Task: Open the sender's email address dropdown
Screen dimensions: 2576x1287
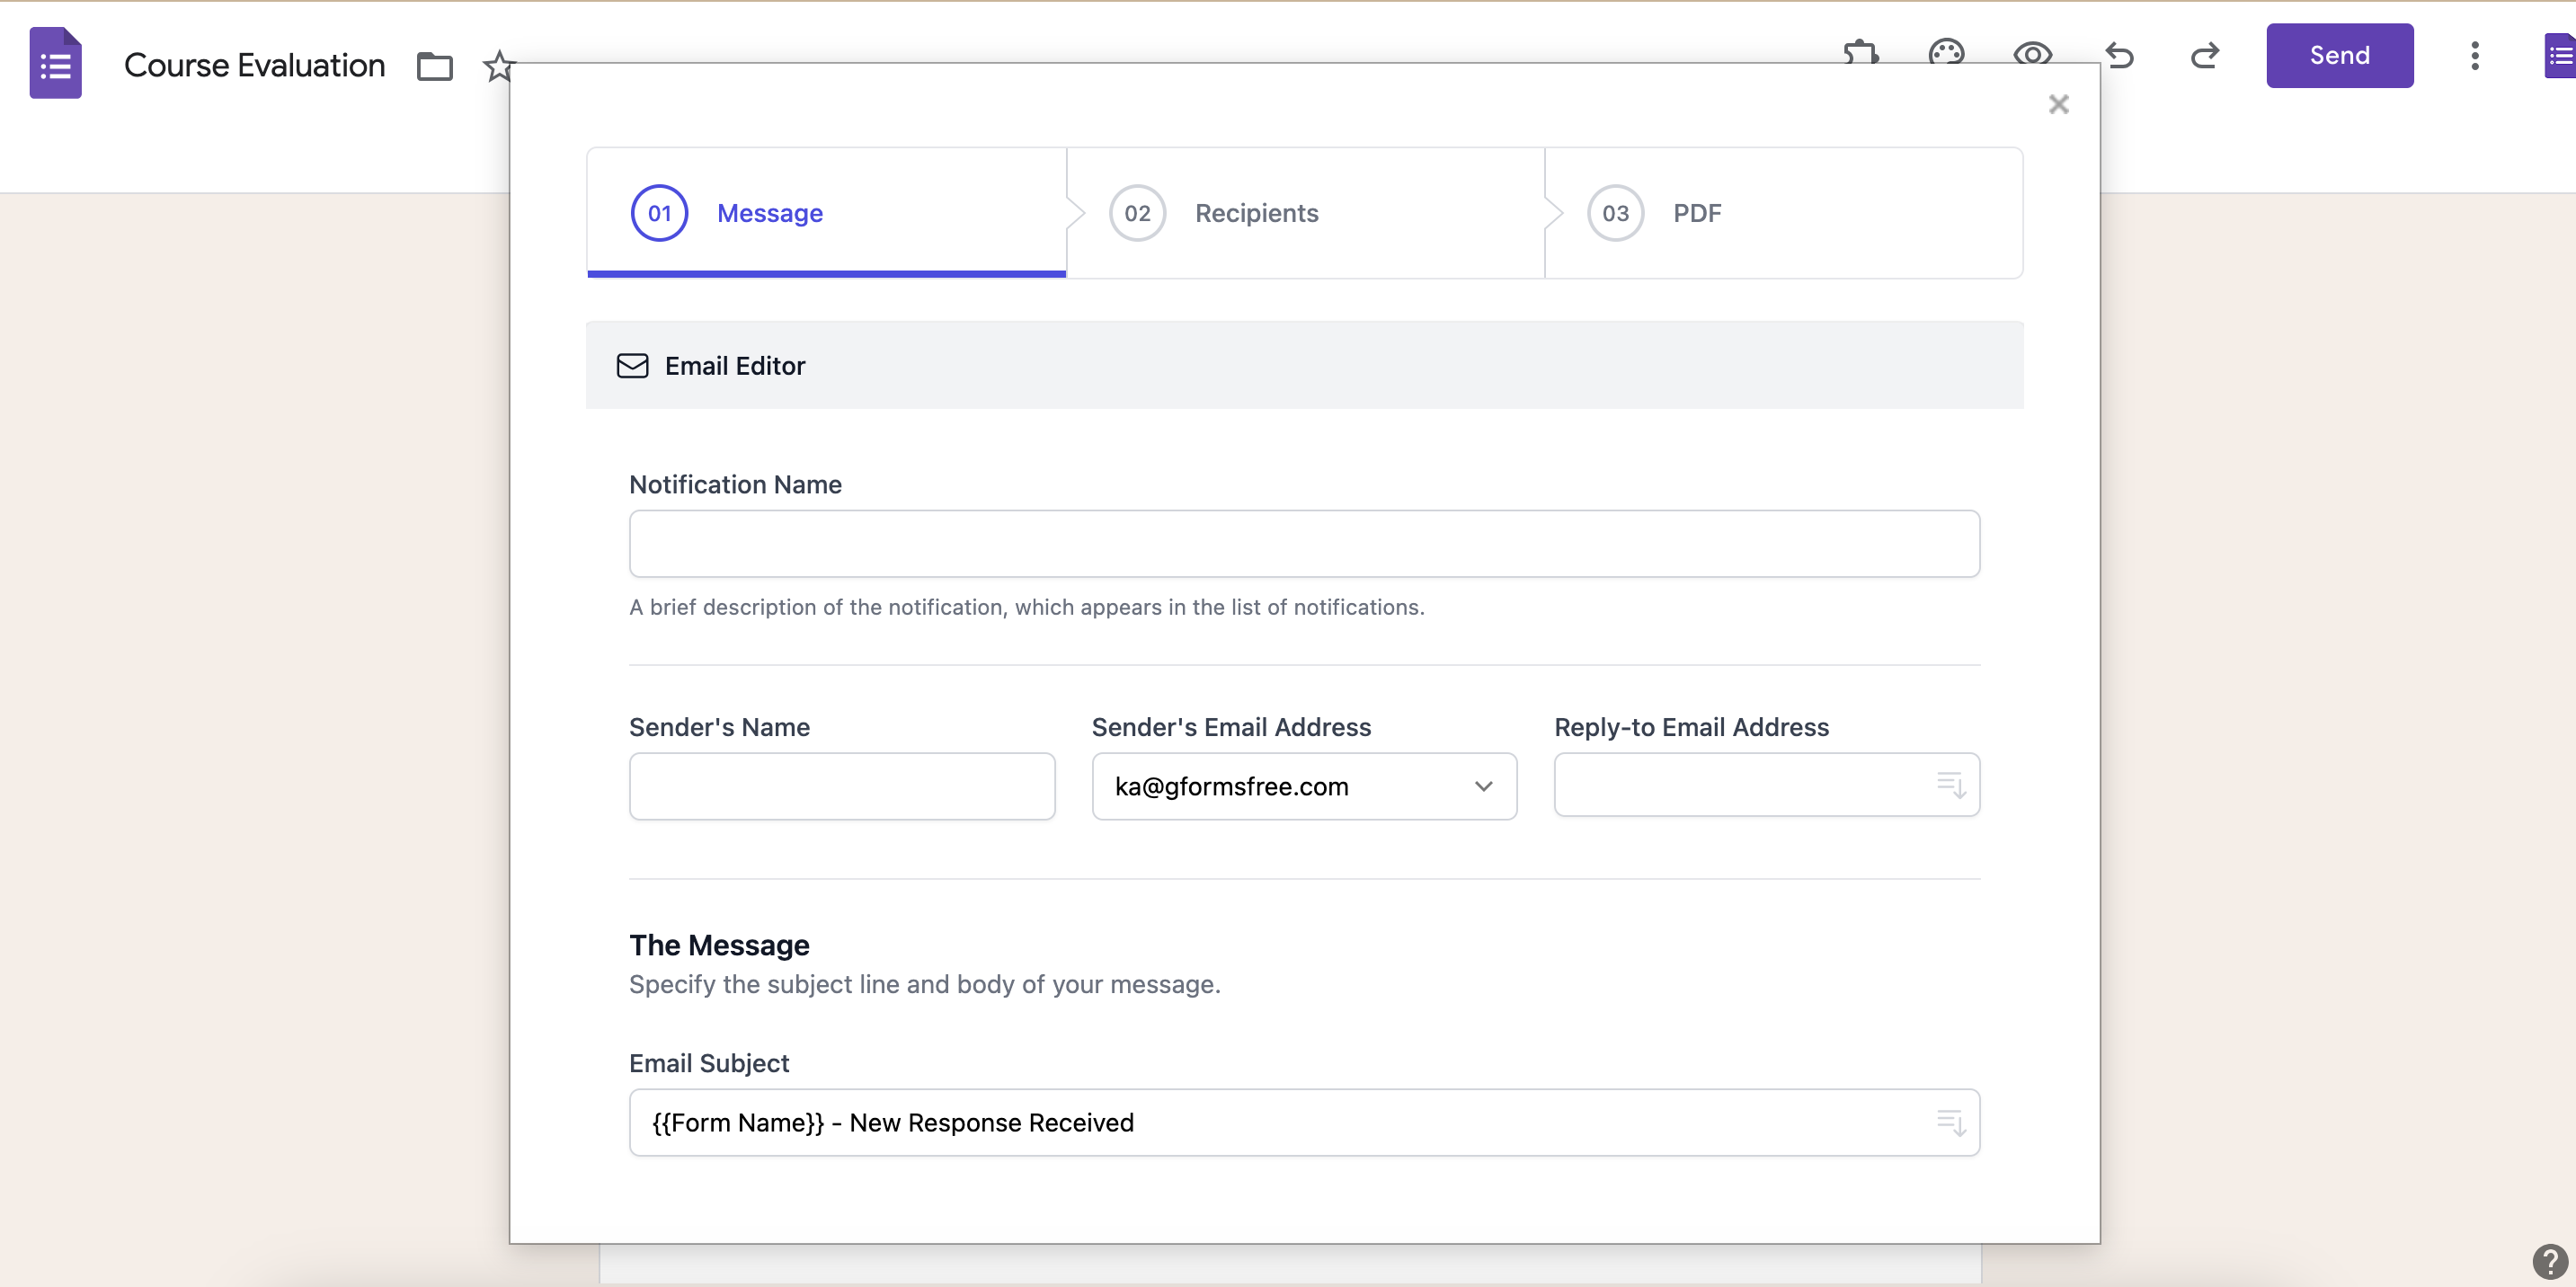Action: (x=1483, y=787)
